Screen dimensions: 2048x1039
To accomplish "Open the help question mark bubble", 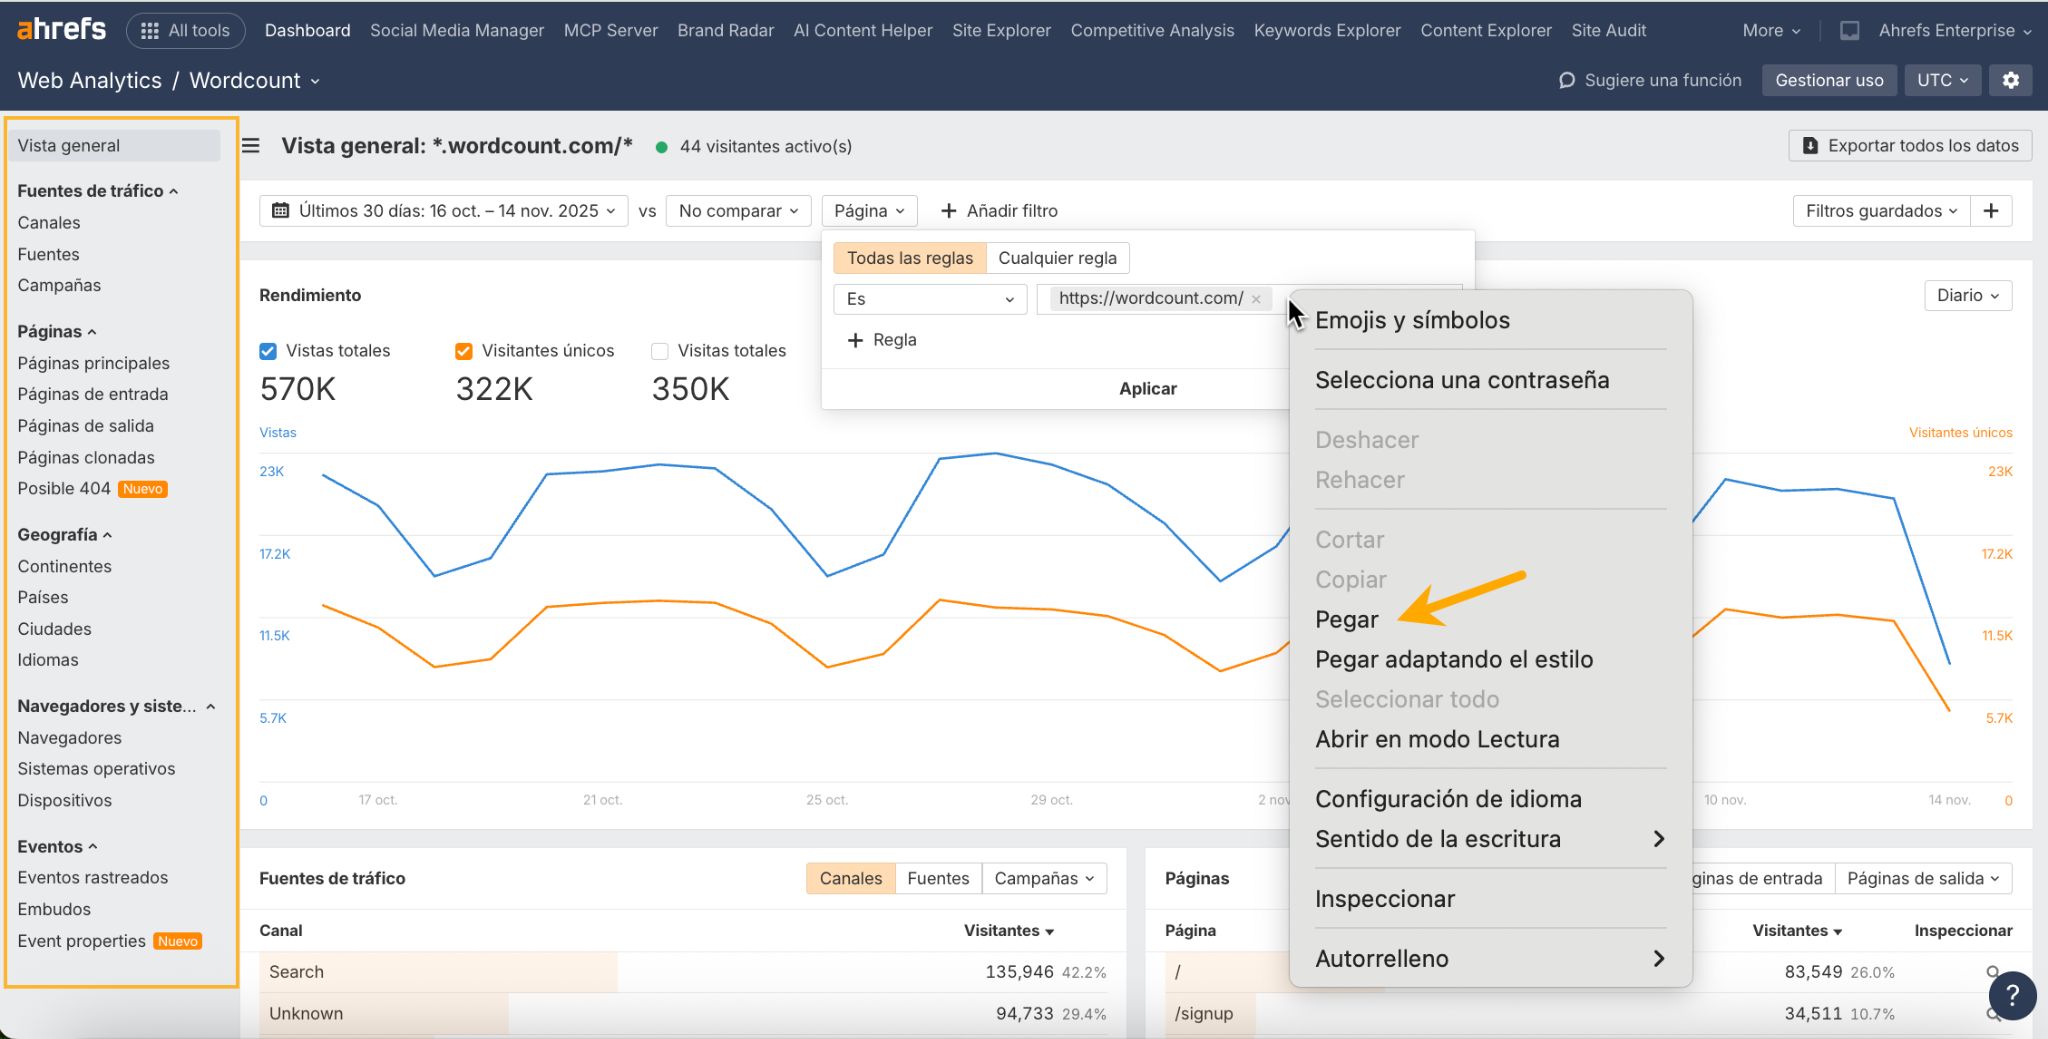I will (x=2013, y=995).
